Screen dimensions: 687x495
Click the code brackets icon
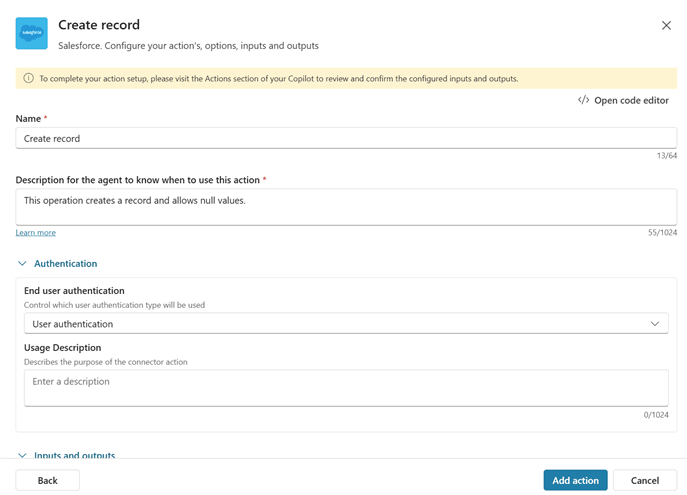pyautogui.click(x=583, y=100)
